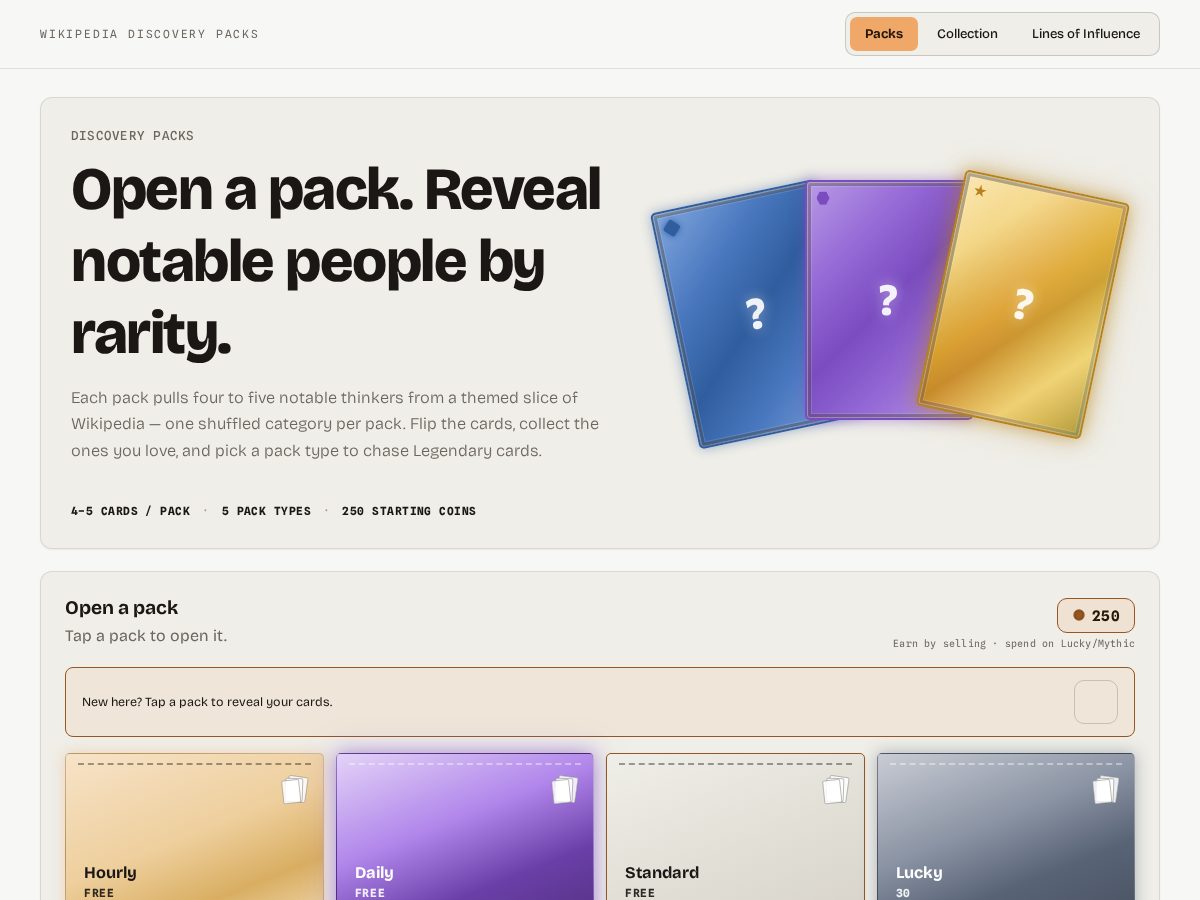Open the Lucky pack costing 30
Viewport: 1200px width, 900px height.
[1006, 827]
